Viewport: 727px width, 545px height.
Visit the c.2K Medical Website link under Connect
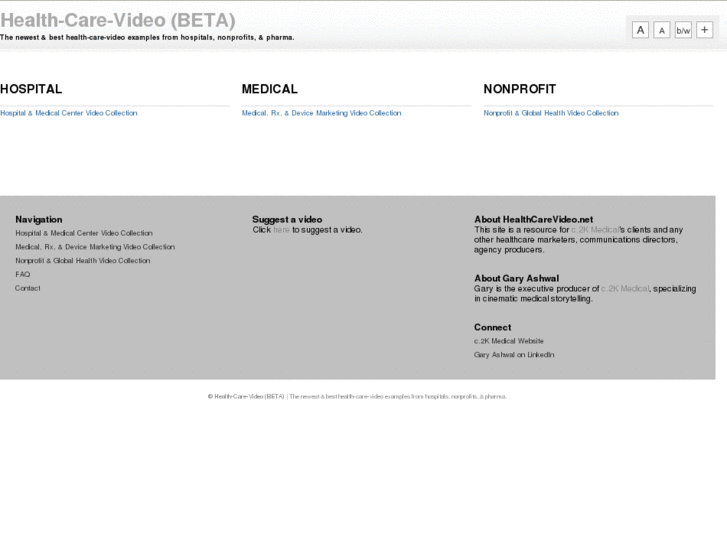[x=509, y=341]
